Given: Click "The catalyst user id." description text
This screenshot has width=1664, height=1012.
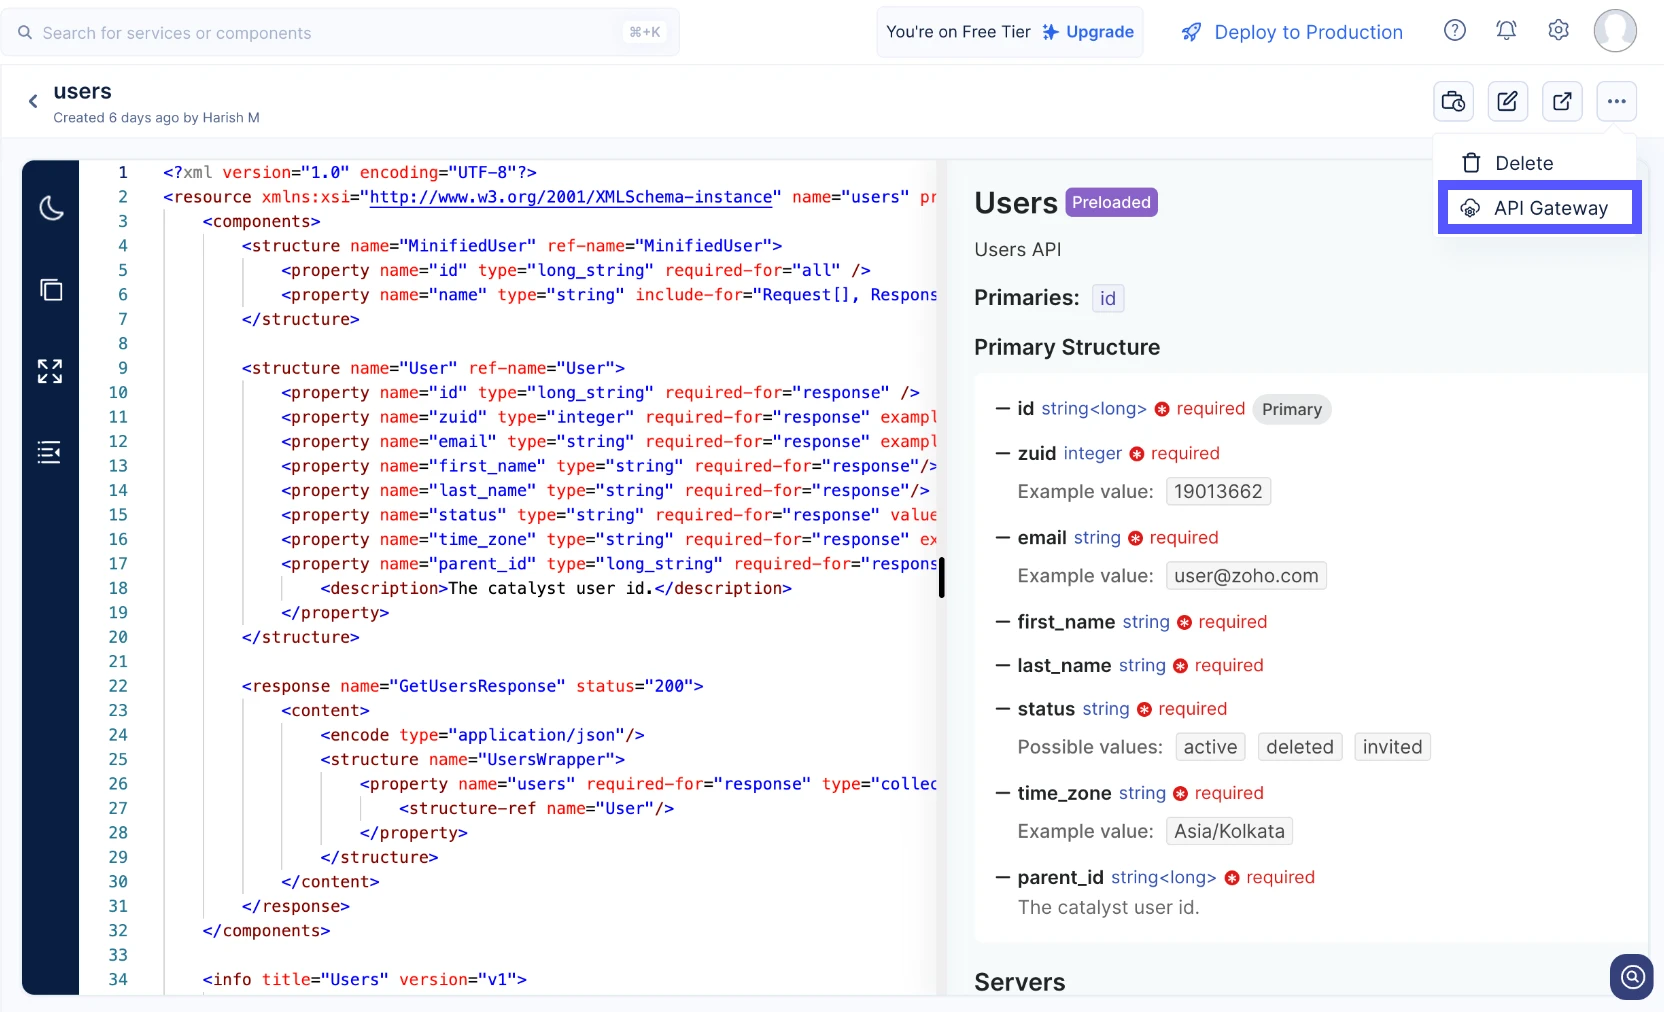Looking at the screenshot, I should point(1108,908).
